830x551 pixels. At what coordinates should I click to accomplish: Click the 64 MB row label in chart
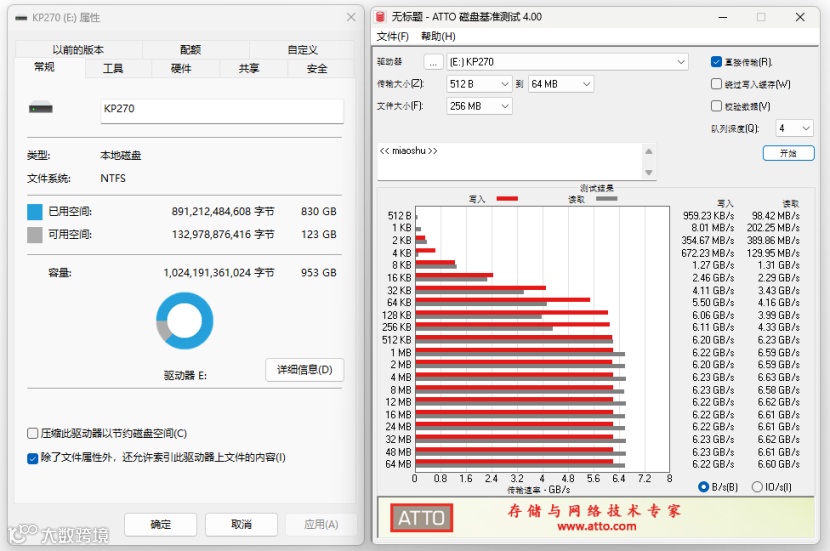coord(398,464)
